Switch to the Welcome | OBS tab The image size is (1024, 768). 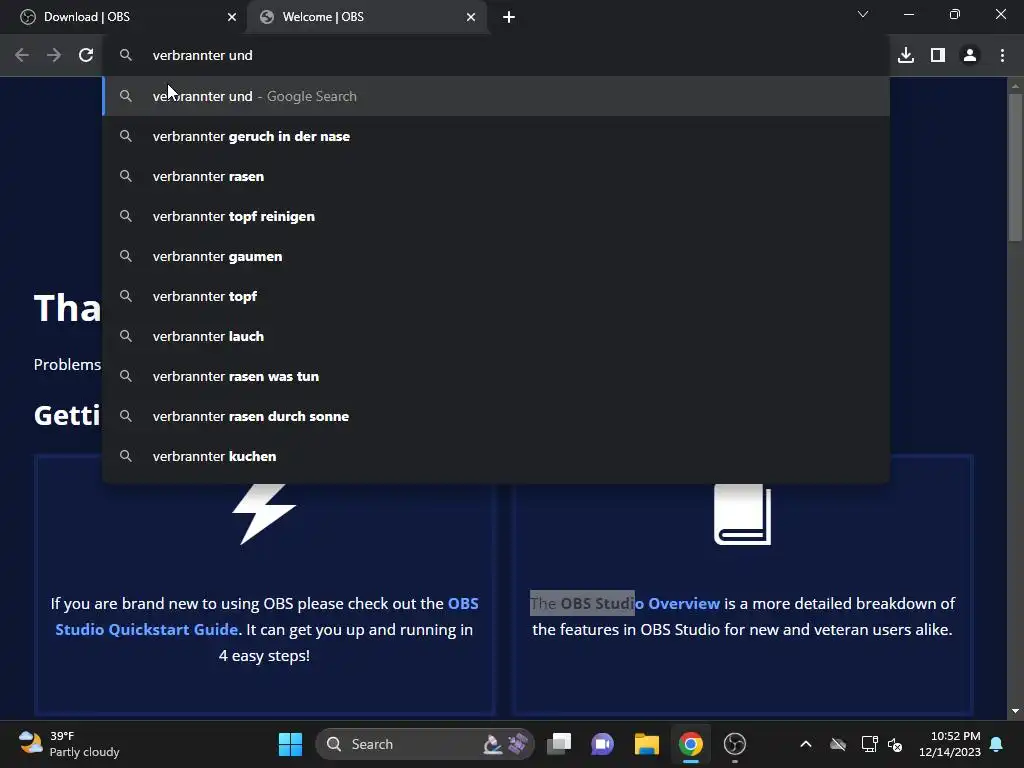(x=367, y=17)
